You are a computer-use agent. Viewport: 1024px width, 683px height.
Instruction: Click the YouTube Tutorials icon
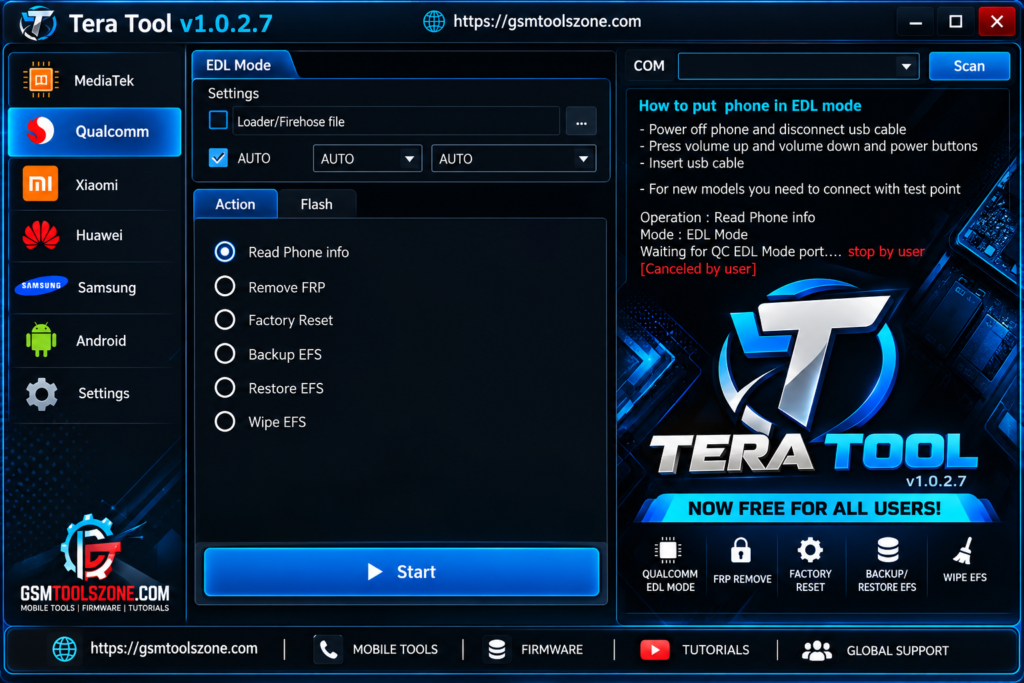(654, 650)
